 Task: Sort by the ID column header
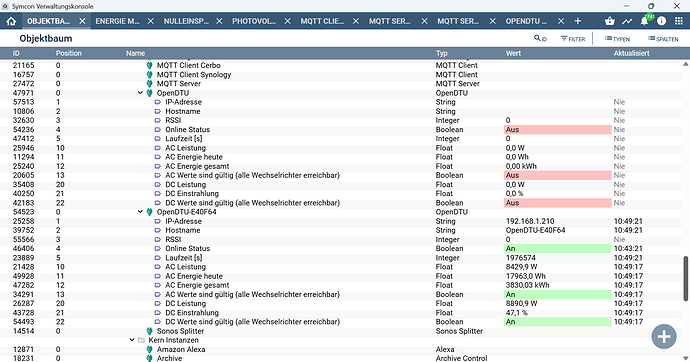[16, 53]
